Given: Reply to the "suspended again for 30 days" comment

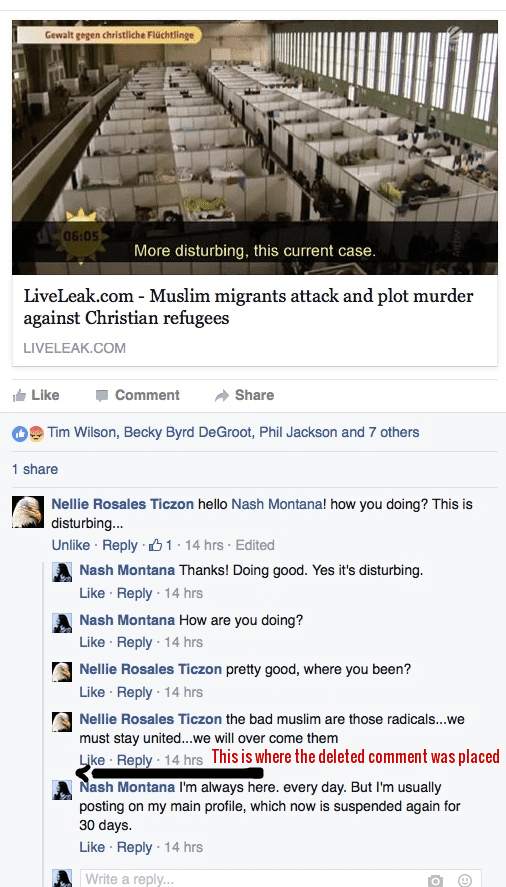Looking at the screenshot, I should point(135,847).
